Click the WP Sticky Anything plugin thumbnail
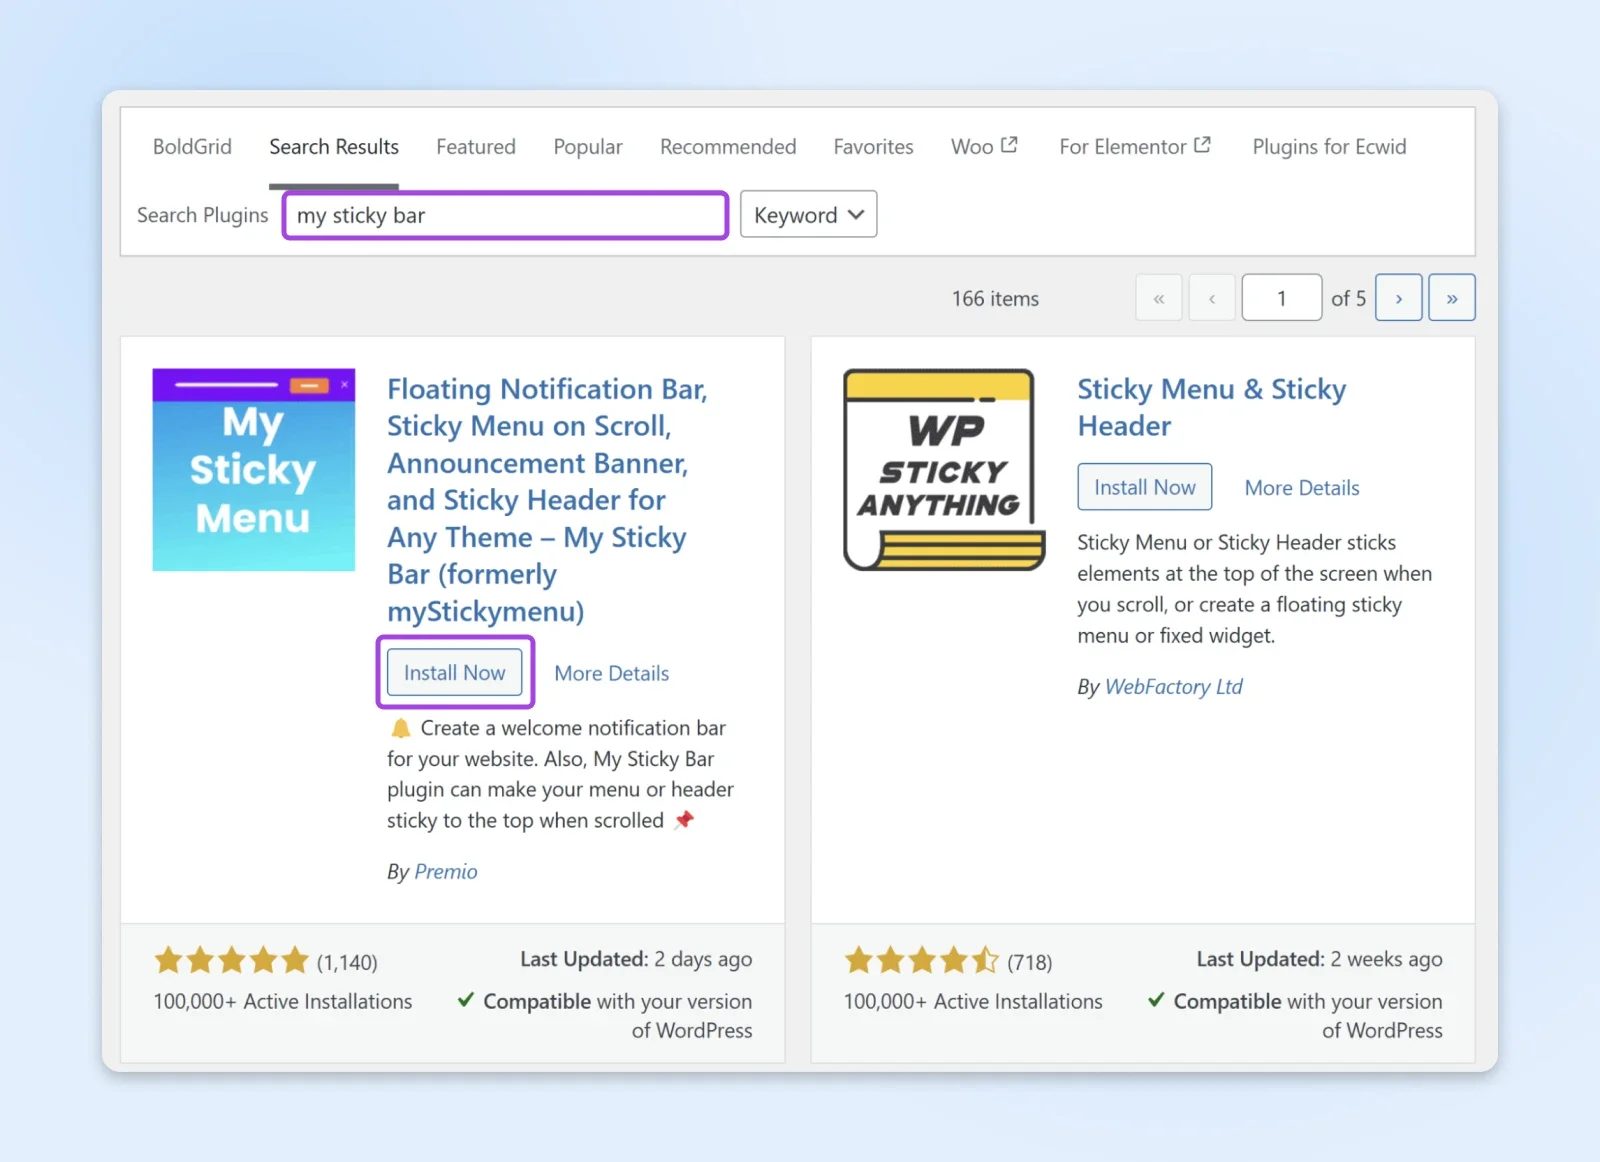 944,470
